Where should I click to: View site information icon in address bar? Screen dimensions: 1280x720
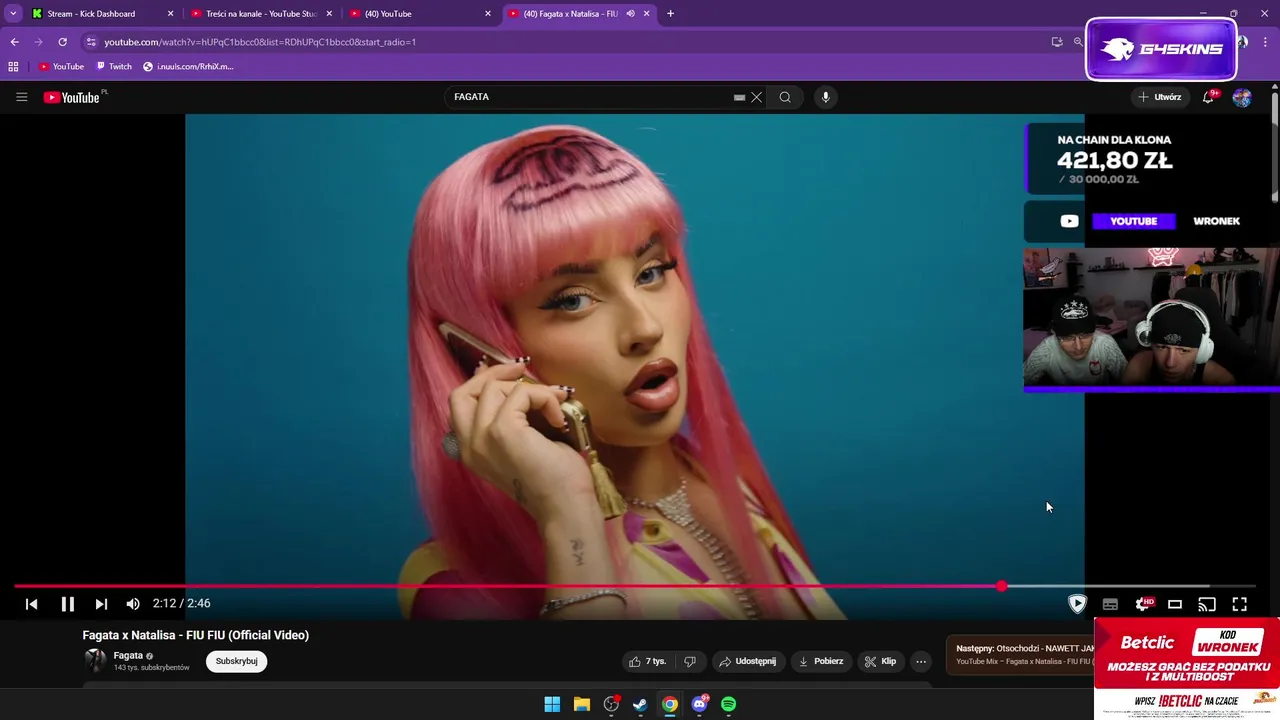(91, 42)
